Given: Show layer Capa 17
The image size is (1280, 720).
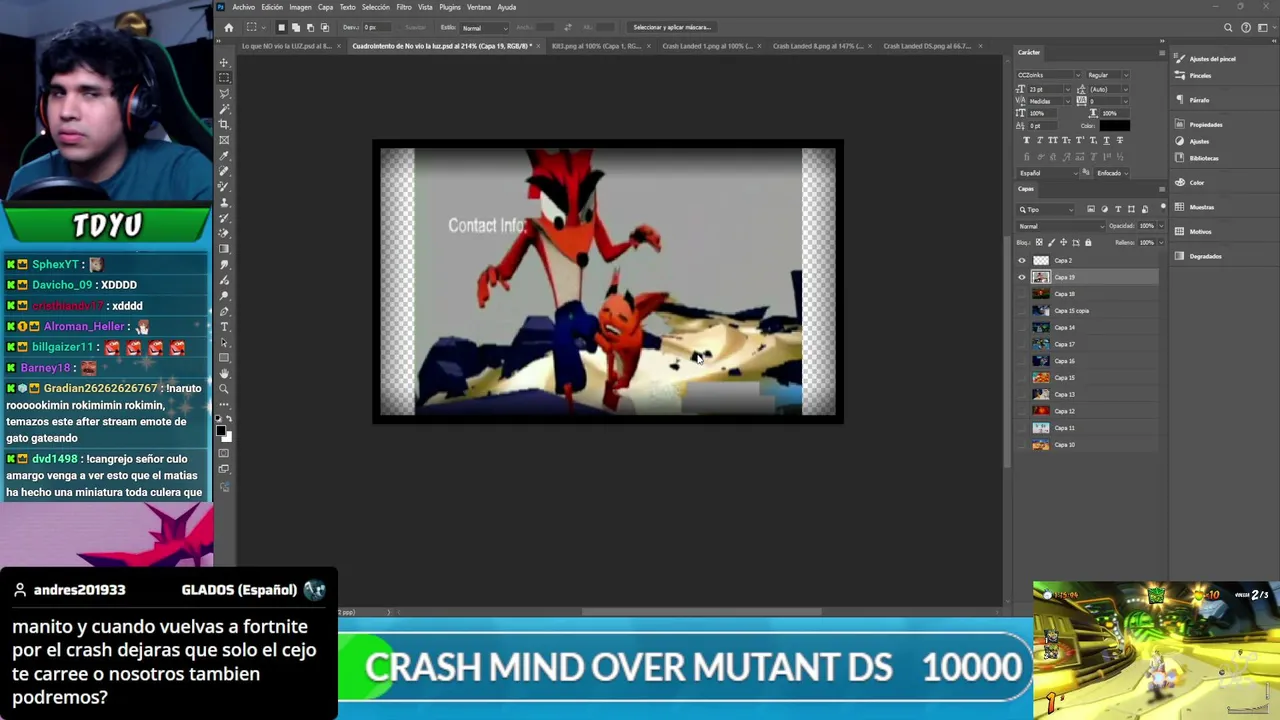Looking at the screenshot, I should pyautogui.click(x=1022, y=344).
